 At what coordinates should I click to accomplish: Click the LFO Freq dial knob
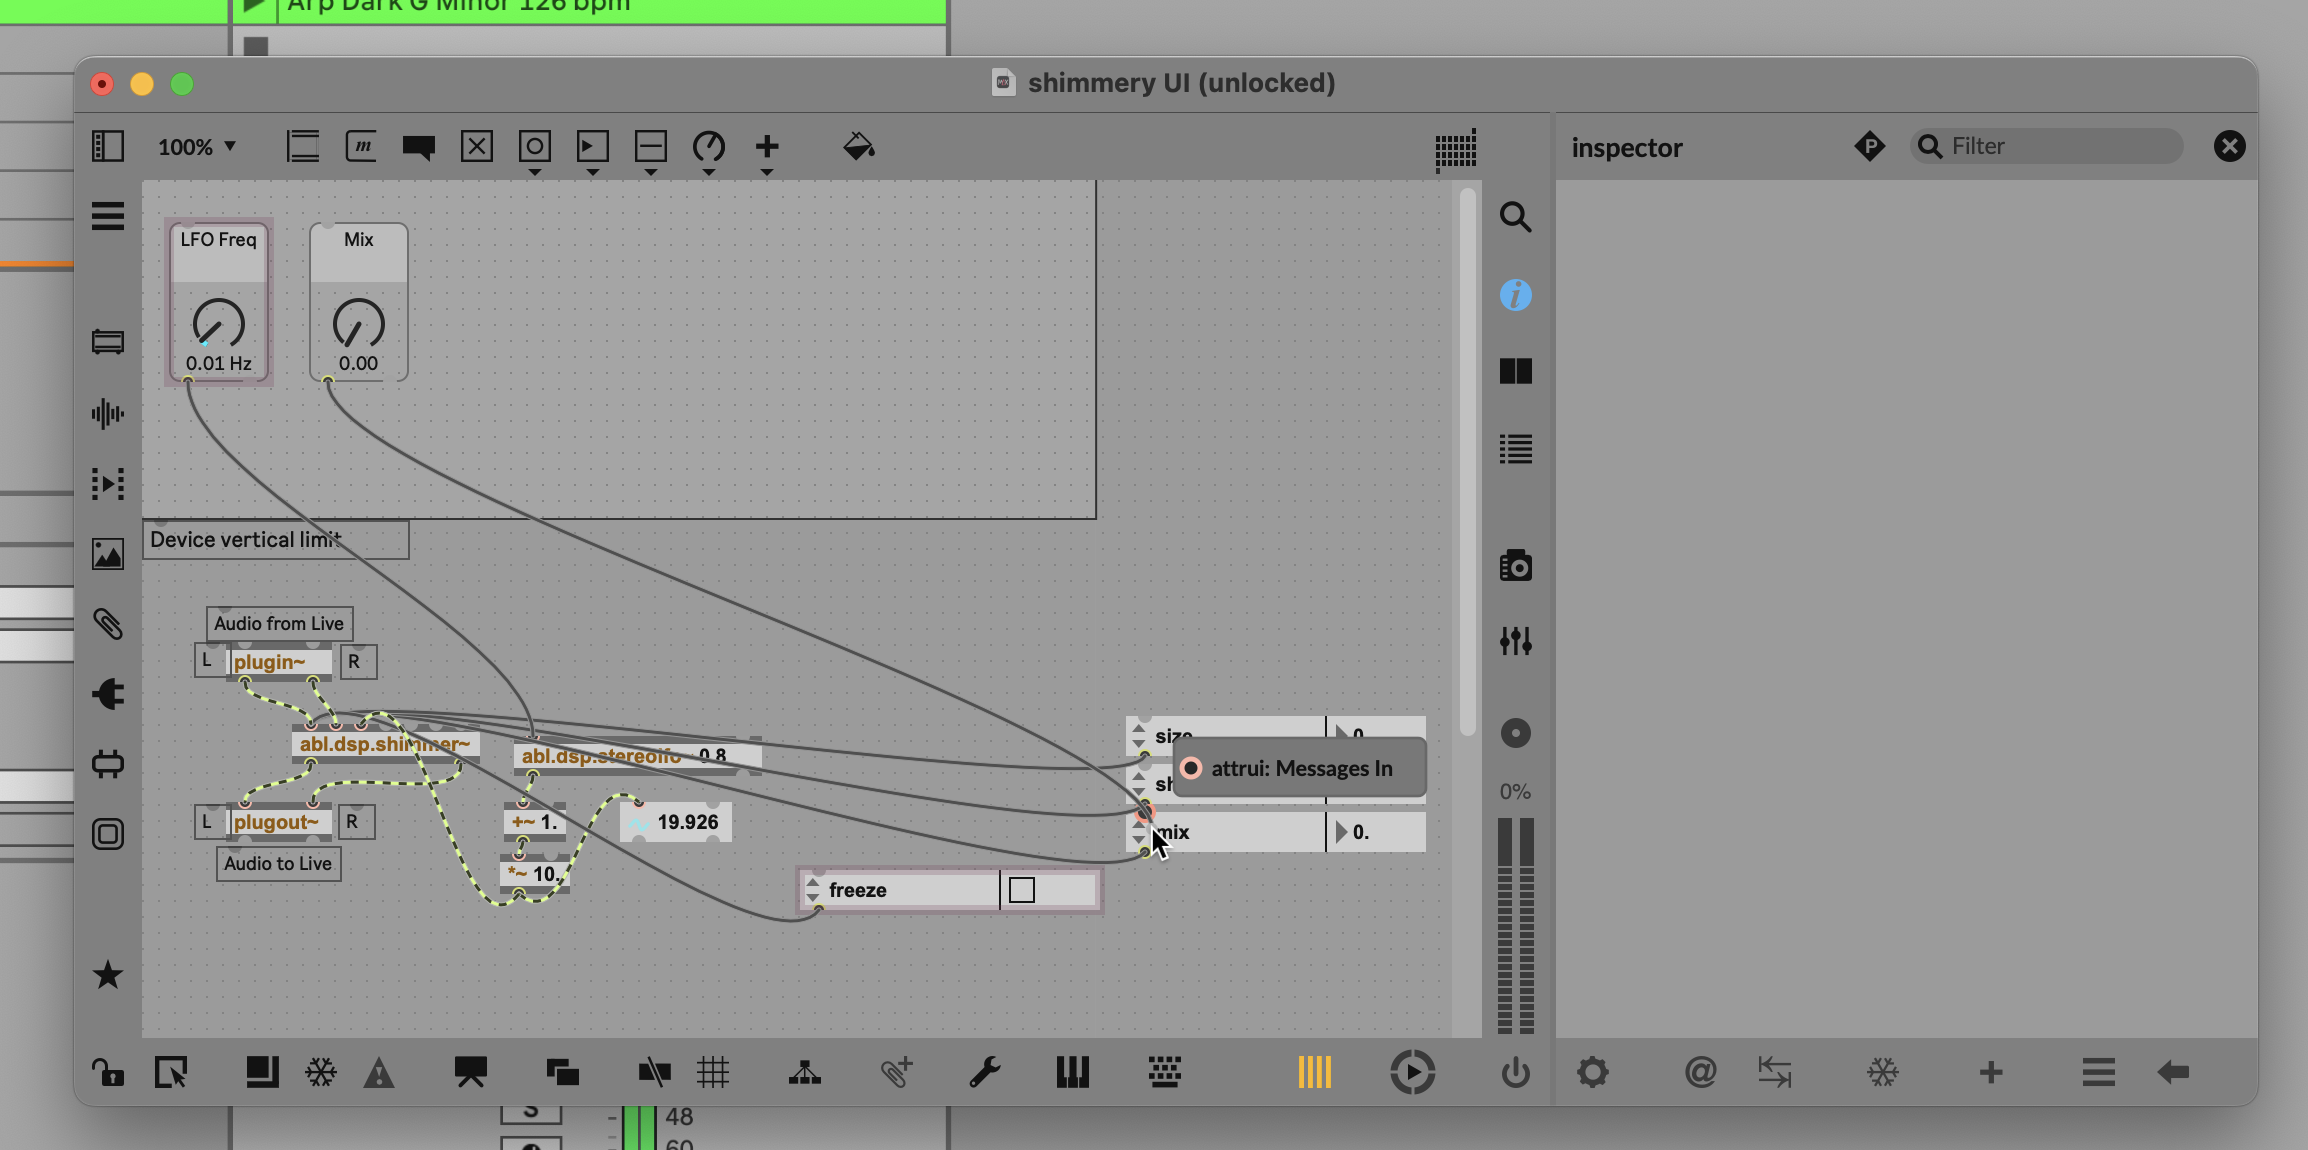(x=218, y=323)
